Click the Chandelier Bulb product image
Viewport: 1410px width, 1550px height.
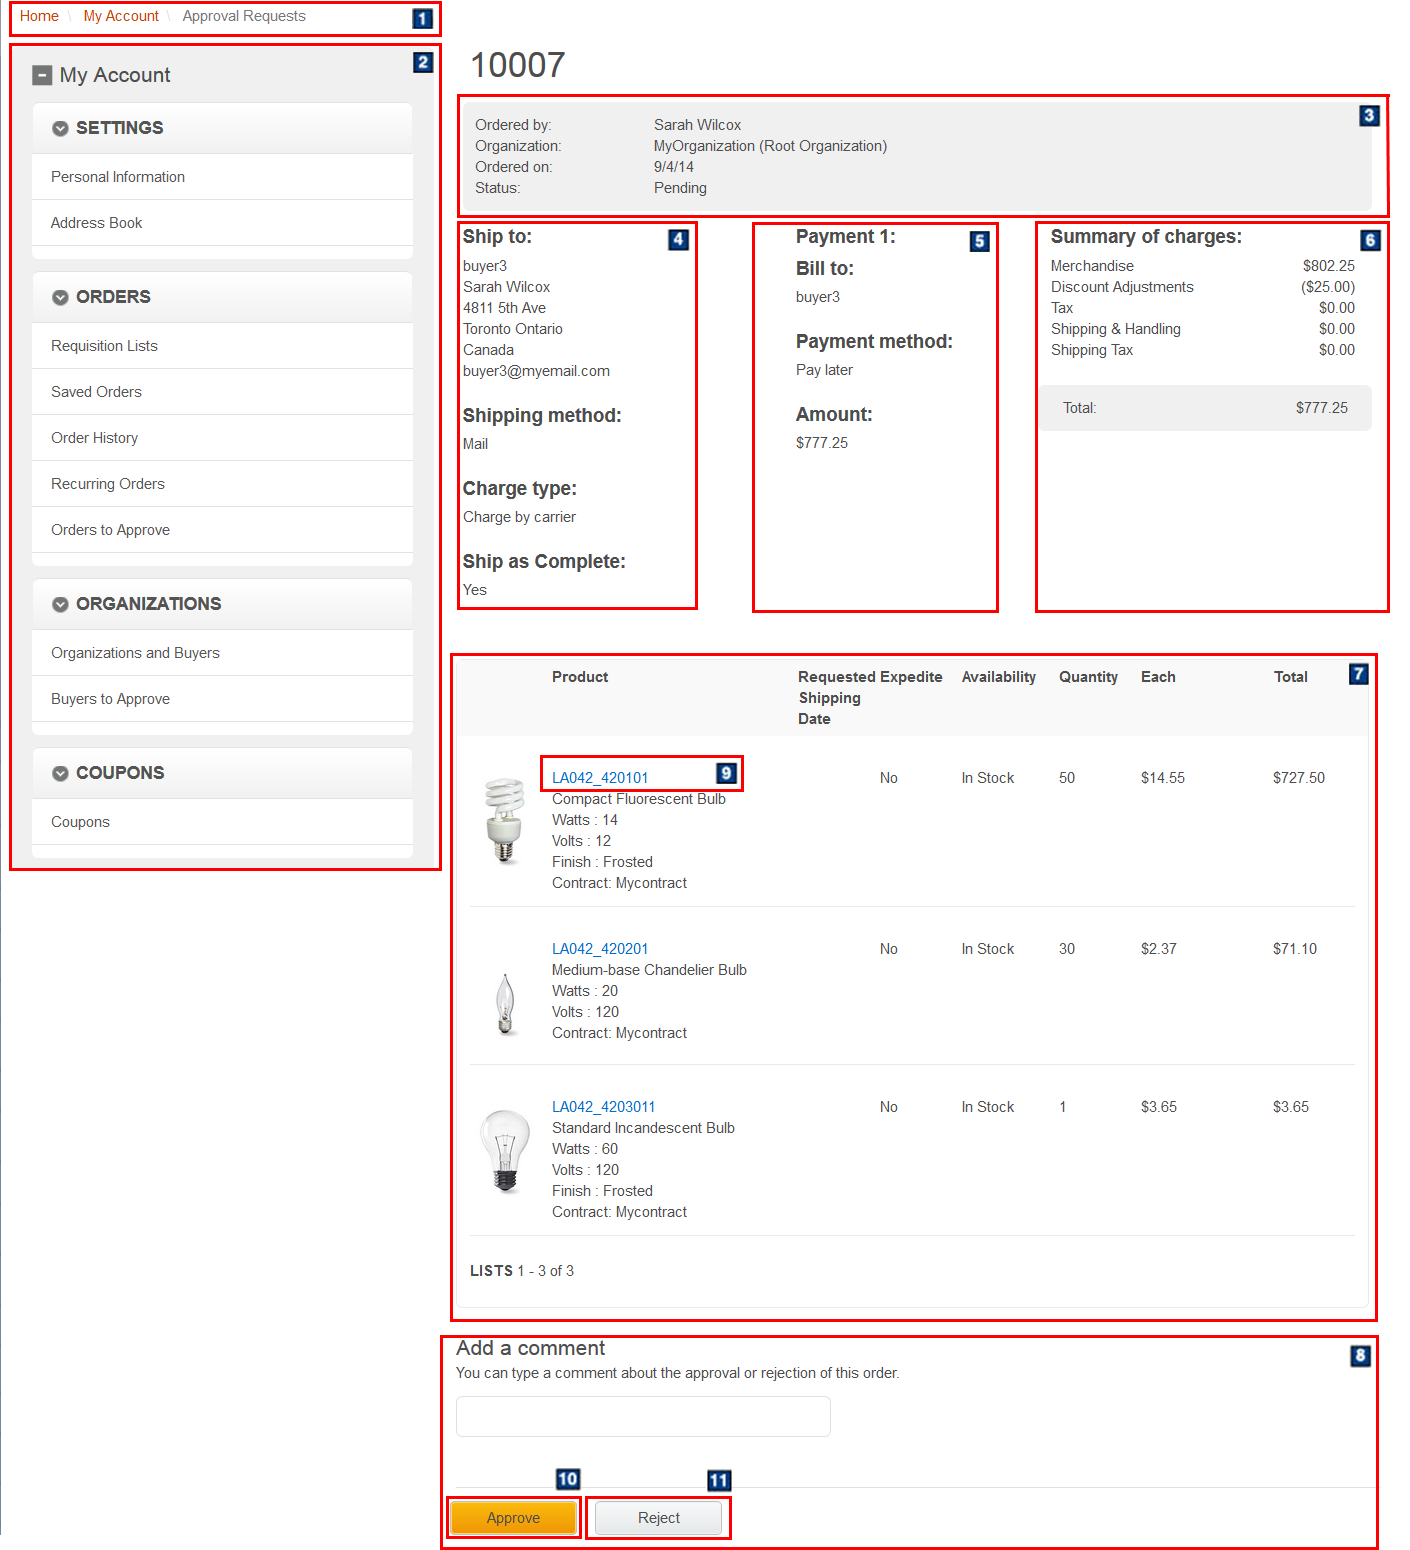(x=506, y=1004)
